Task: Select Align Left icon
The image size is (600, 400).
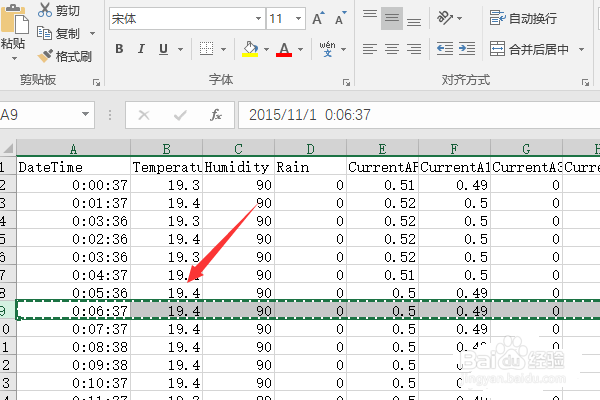Action: 370,49
